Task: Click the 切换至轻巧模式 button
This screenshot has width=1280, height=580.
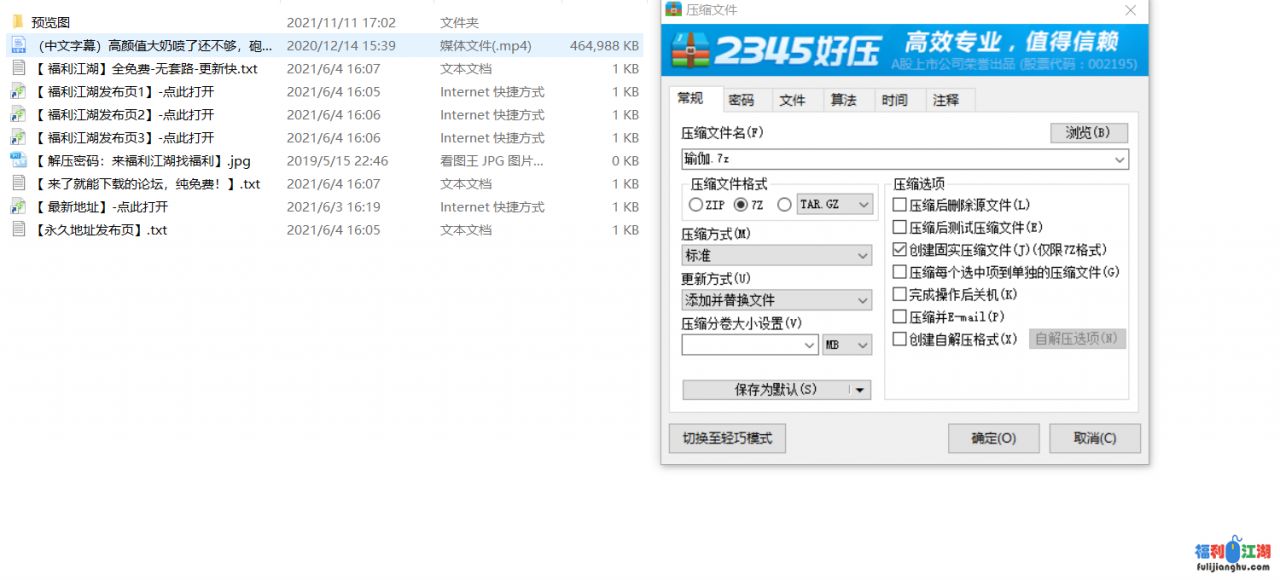Action: [x=727, y=438]
